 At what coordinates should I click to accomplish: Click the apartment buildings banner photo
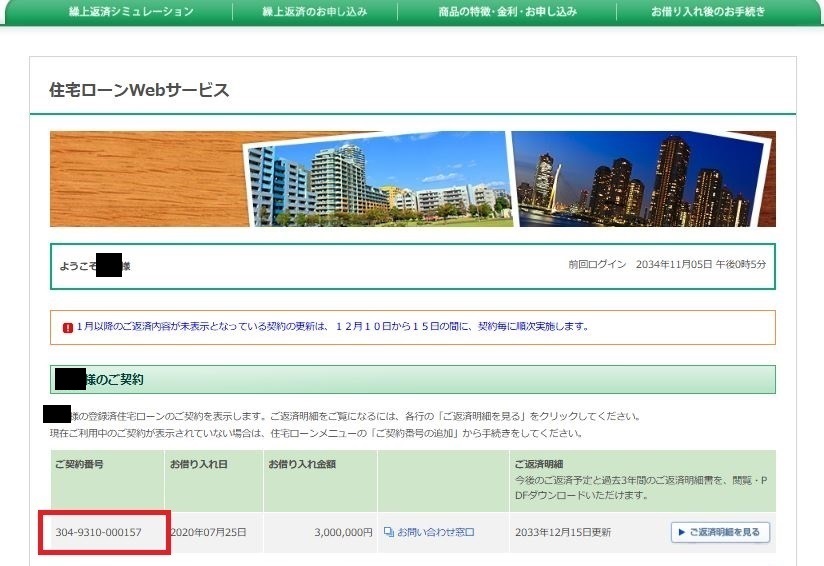coord(375,180)
